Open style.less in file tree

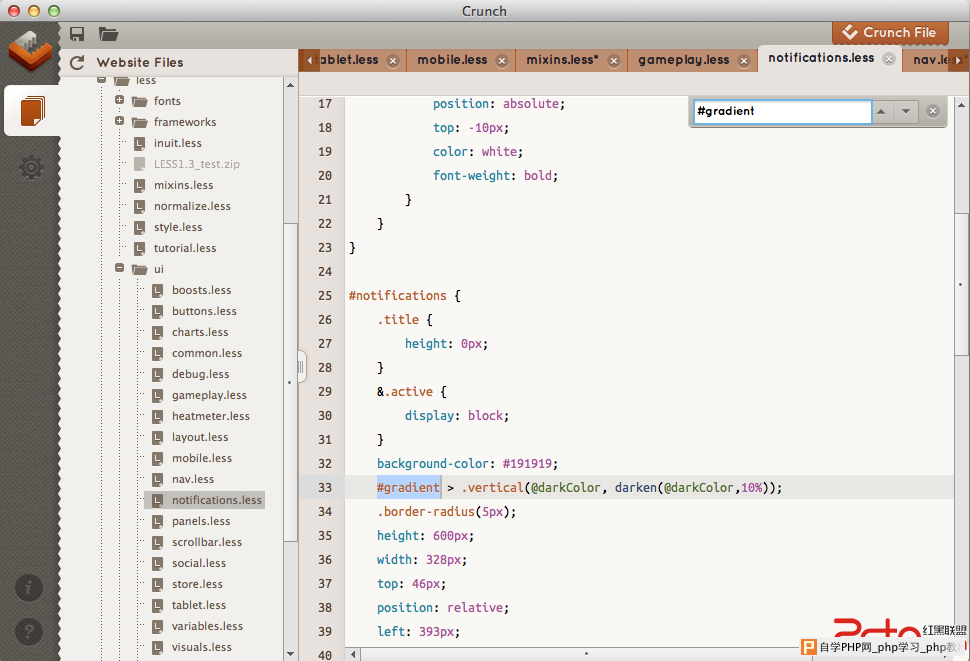(x=178, y=228)
